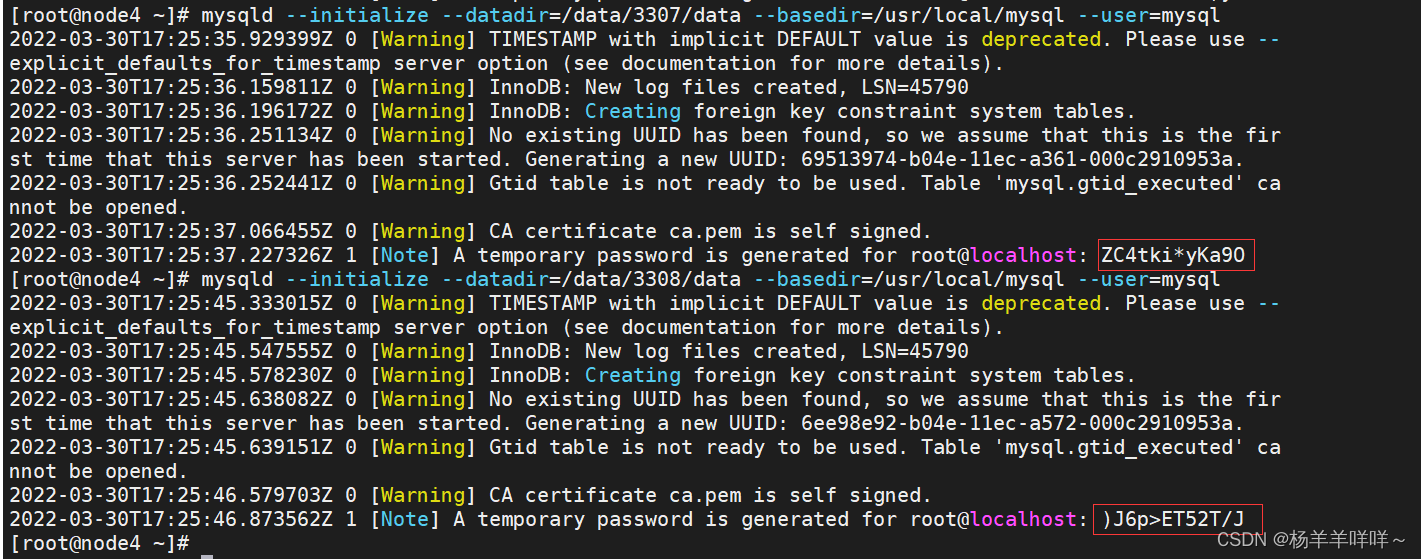The width and height of the screenshot is (1421, 559).
Task: Click 'mysql.gtid_executed' in the 17:25:36.252441Z line
Action: coord(1119,184)
